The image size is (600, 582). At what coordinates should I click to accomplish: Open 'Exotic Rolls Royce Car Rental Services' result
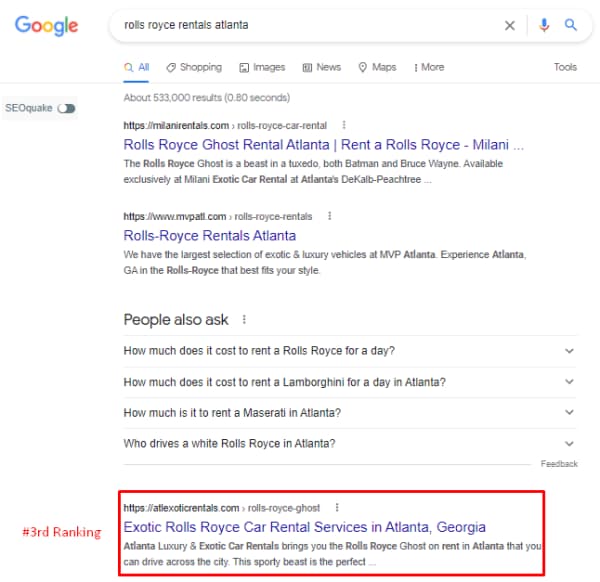pos(305,527)
